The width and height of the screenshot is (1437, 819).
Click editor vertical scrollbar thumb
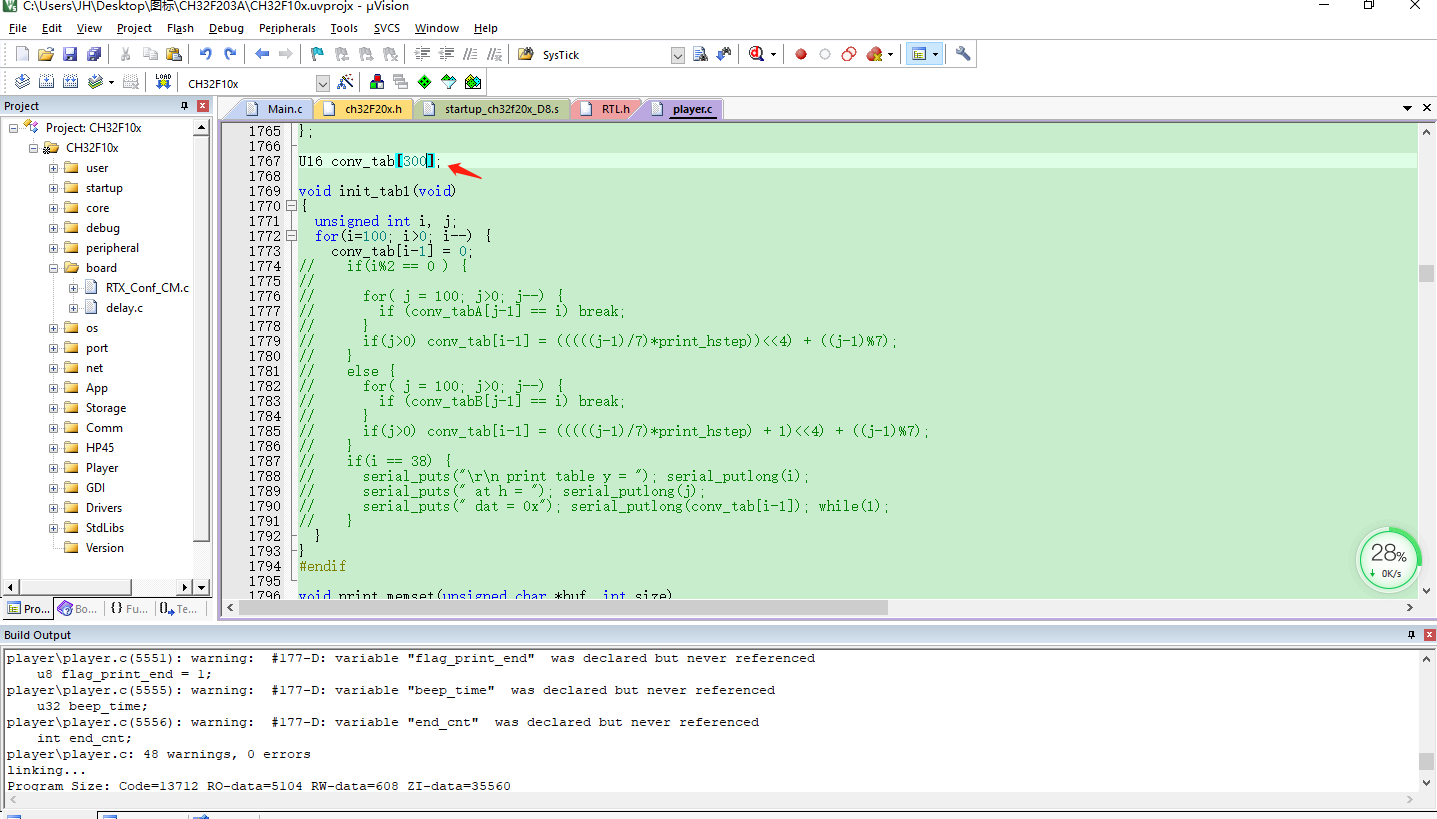(1426, 273)
